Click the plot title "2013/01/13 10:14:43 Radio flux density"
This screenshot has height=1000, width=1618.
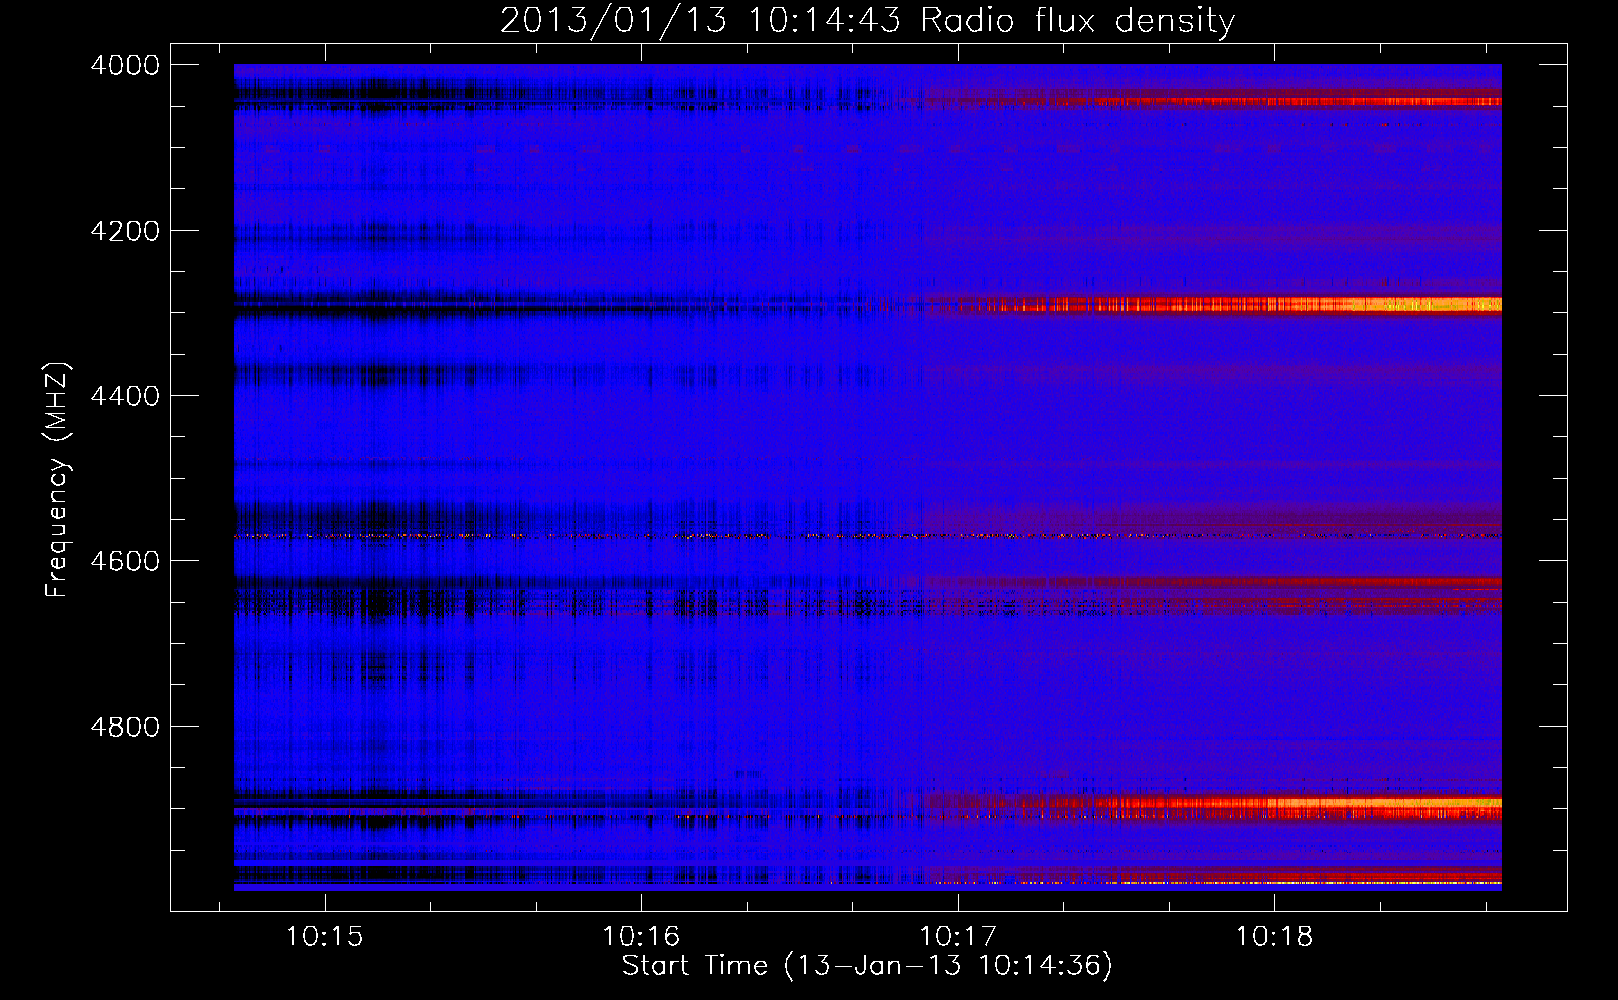tap(867, 20)
